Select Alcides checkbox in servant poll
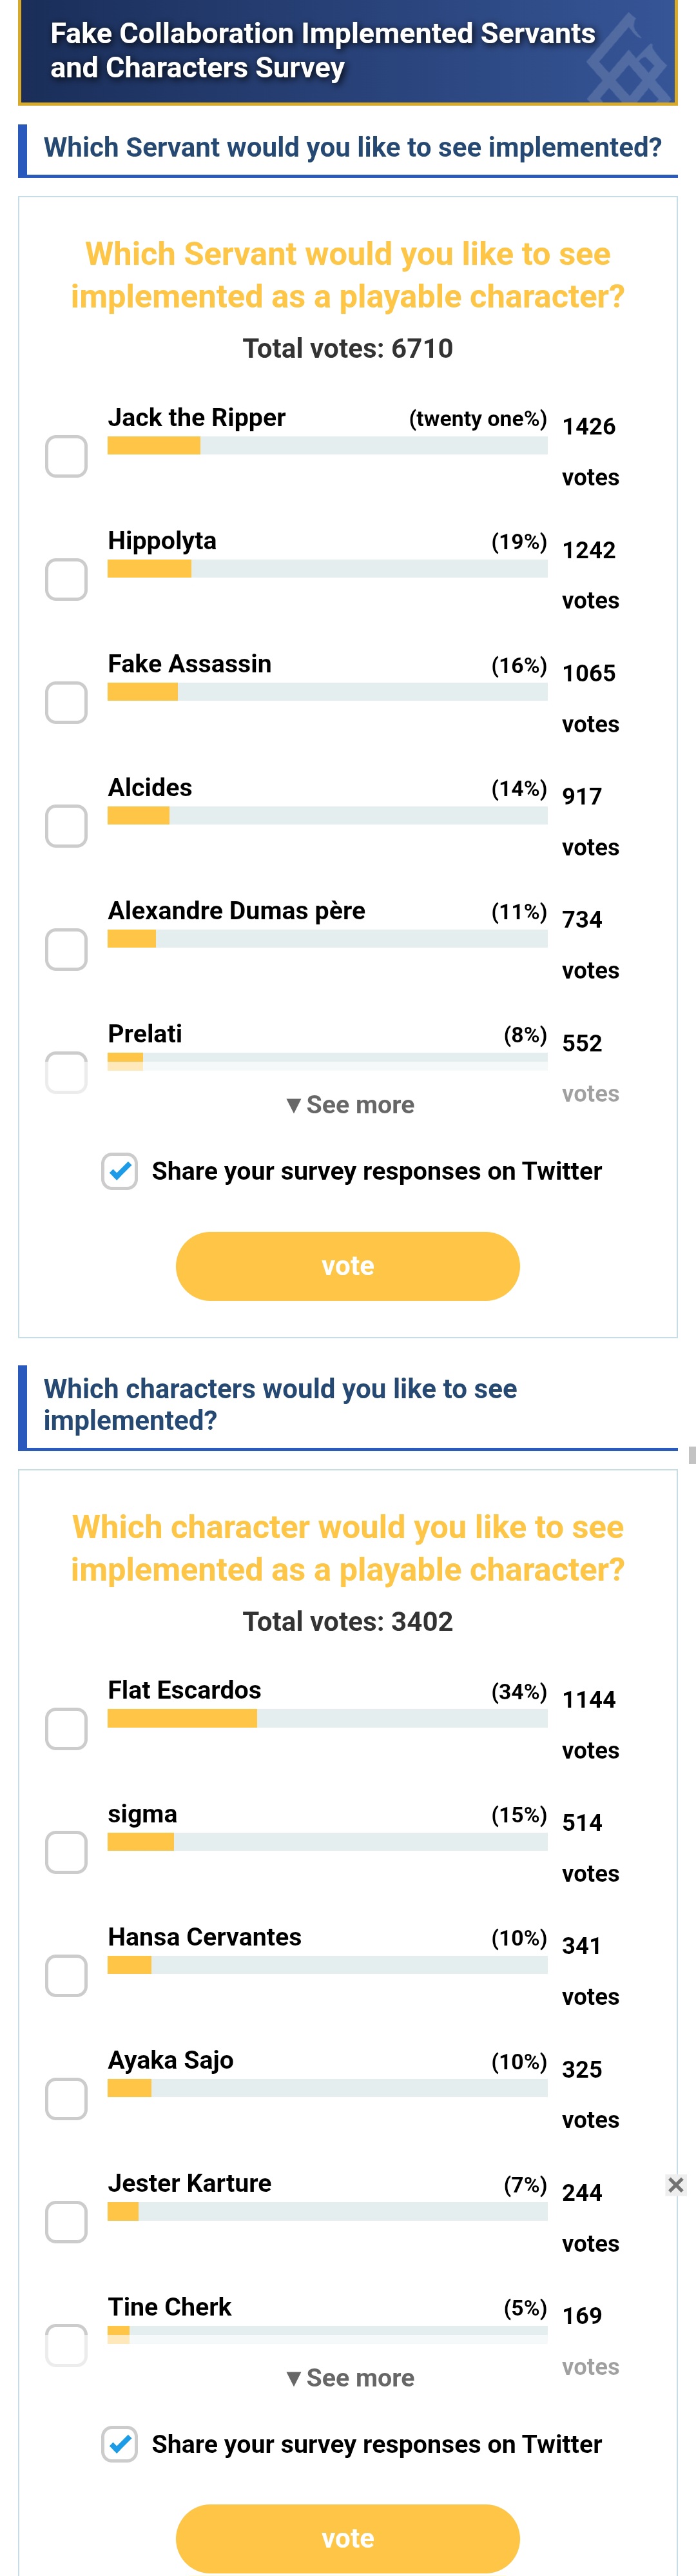The width and height of the screenshot is (696, 2576). point(66,826)
